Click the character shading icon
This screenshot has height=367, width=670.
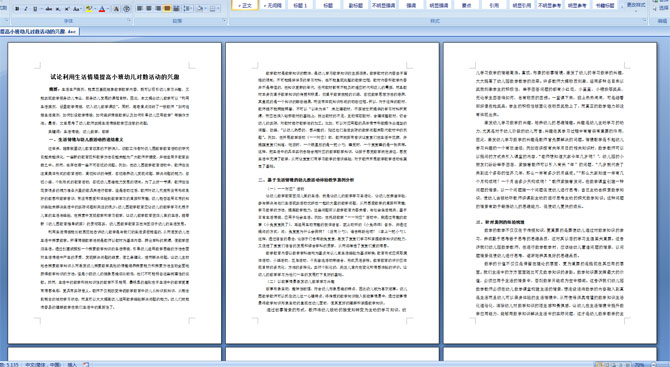click(x=116, y=9)
